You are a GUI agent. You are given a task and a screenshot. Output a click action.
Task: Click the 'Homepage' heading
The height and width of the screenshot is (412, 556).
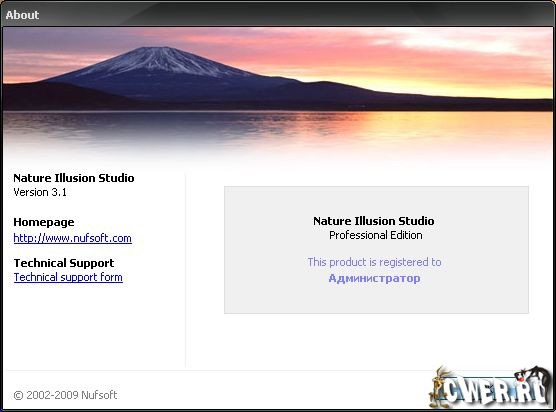[x=44, y=222]
